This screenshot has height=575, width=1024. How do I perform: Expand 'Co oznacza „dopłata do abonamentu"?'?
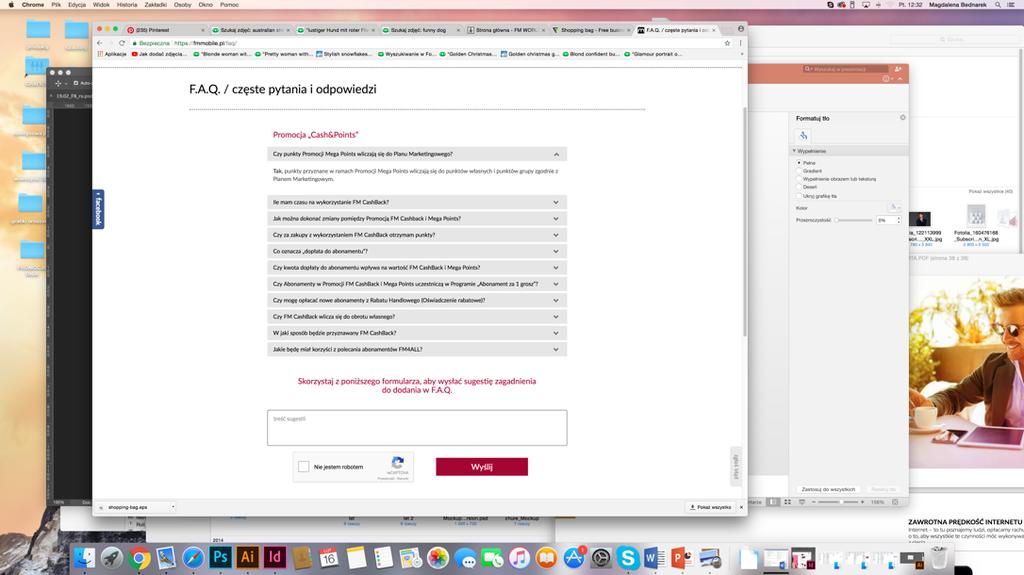tap(417, 252)
